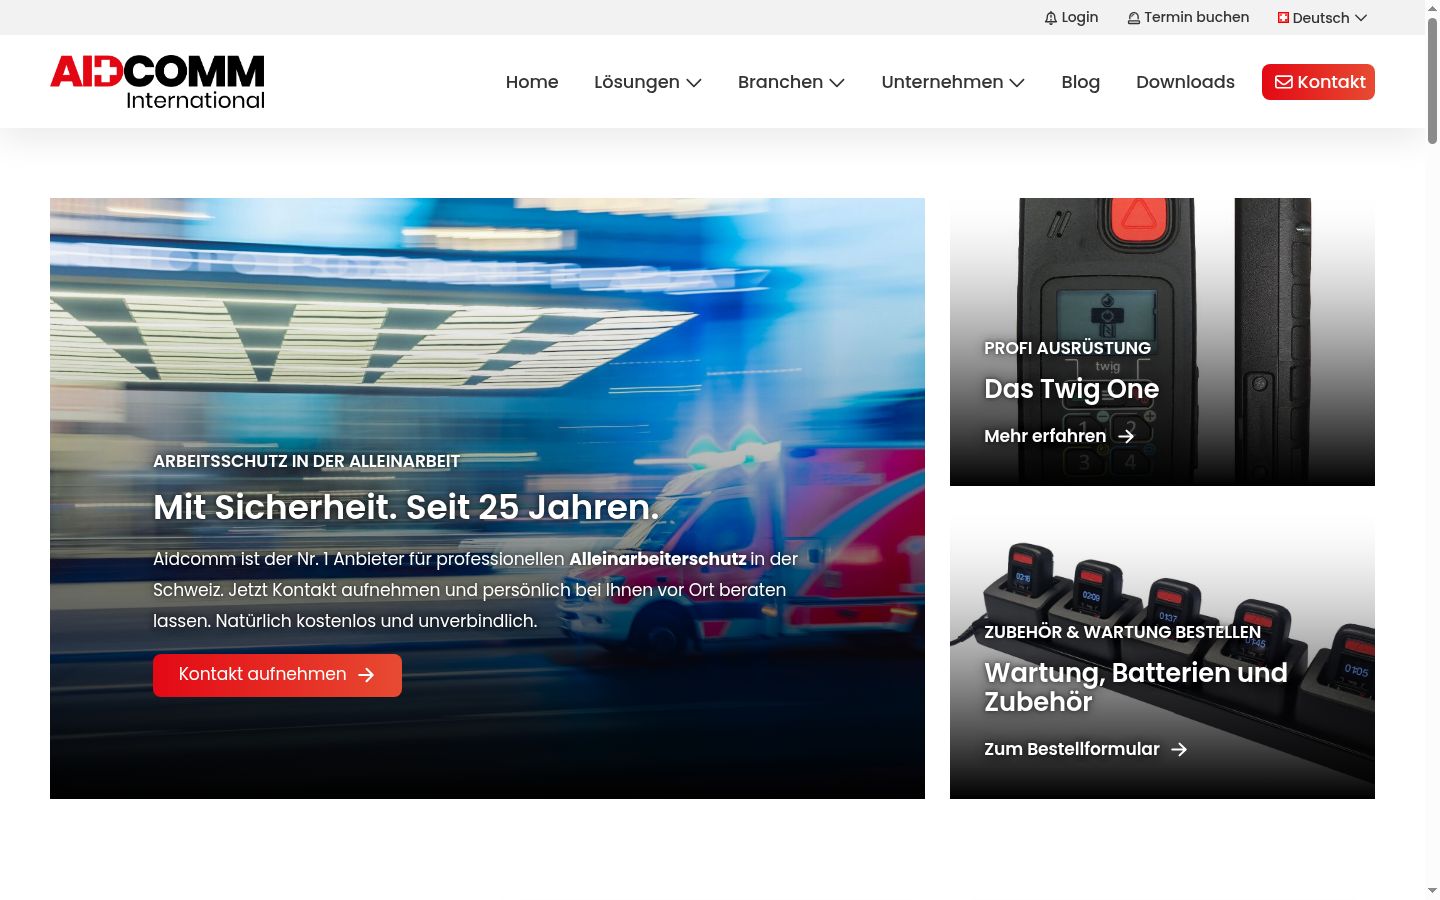Click the Swiss flag icon
The height and width of the screenshot is (900, 1440).
pos(1283,18)
